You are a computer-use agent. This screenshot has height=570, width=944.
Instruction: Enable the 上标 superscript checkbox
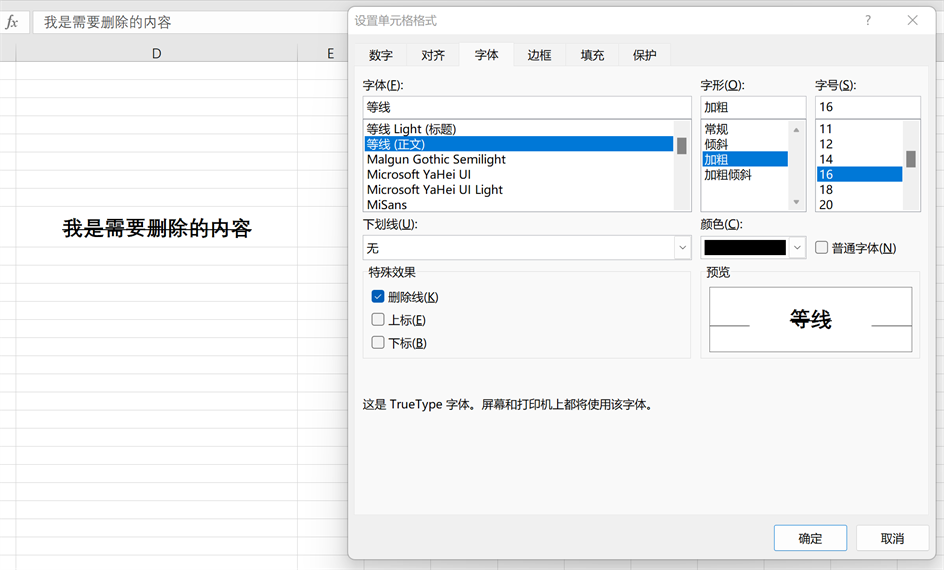coord(378,320)
